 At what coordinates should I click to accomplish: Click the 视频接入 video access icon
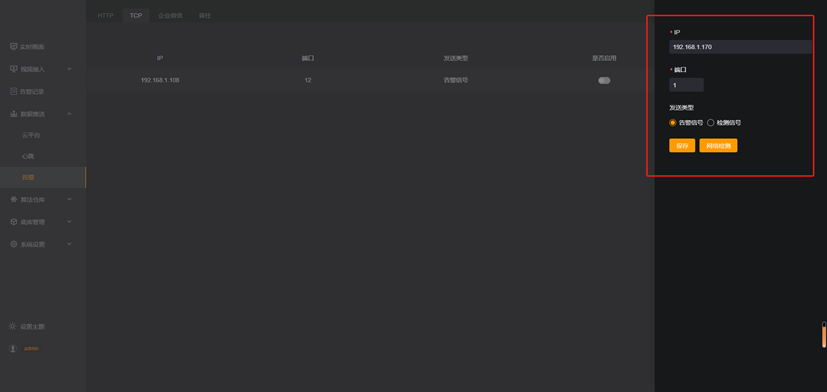(14, 69)
